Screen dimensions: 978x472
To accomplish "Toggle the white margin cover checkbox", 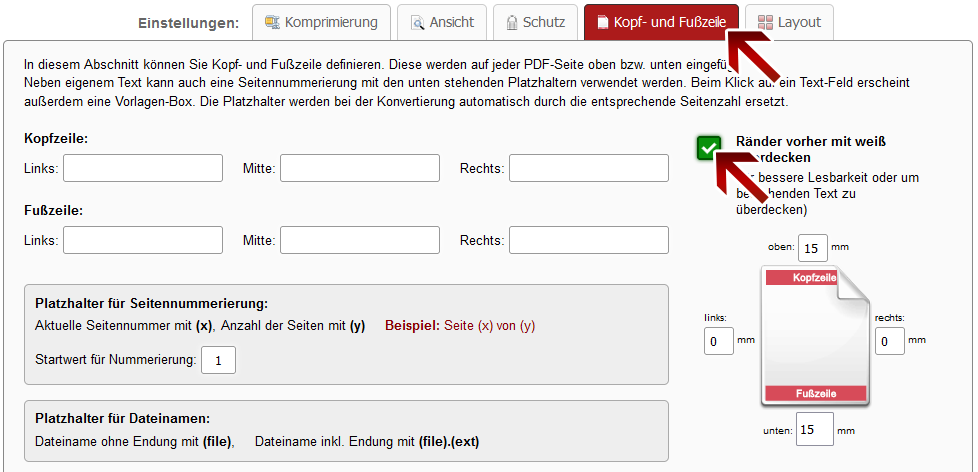I will (x=709, y=148).
